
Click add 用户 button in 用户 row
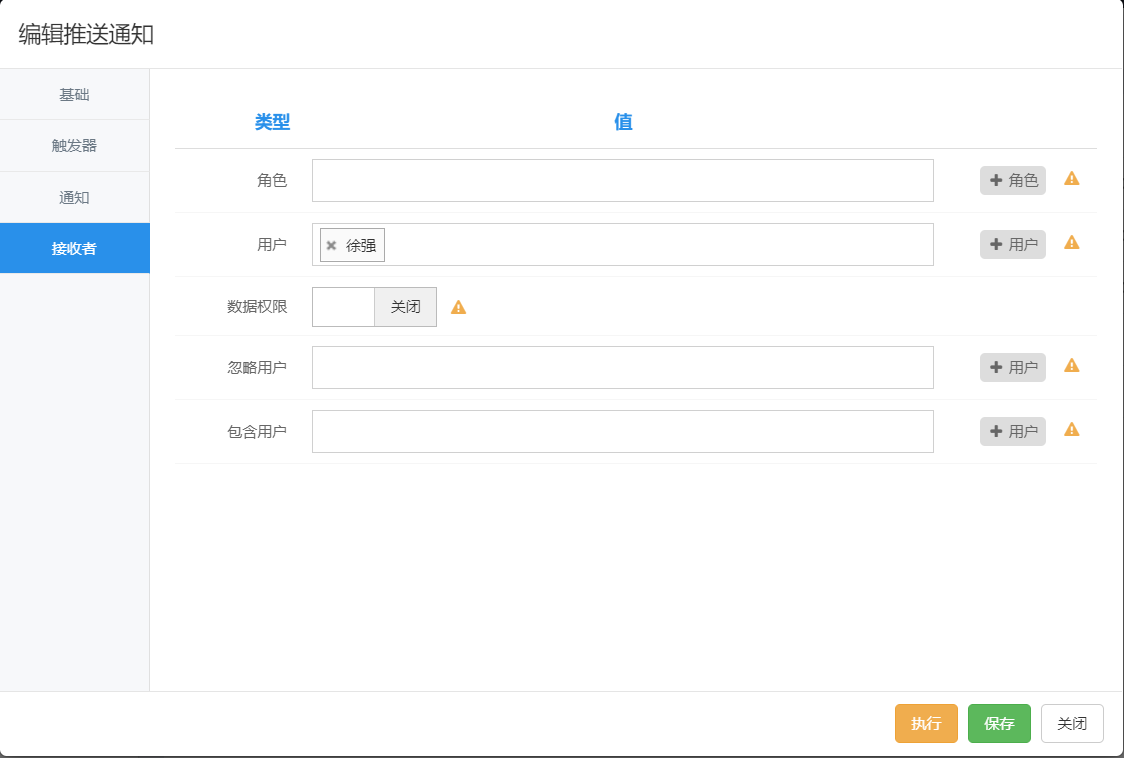pos(1012,244)
